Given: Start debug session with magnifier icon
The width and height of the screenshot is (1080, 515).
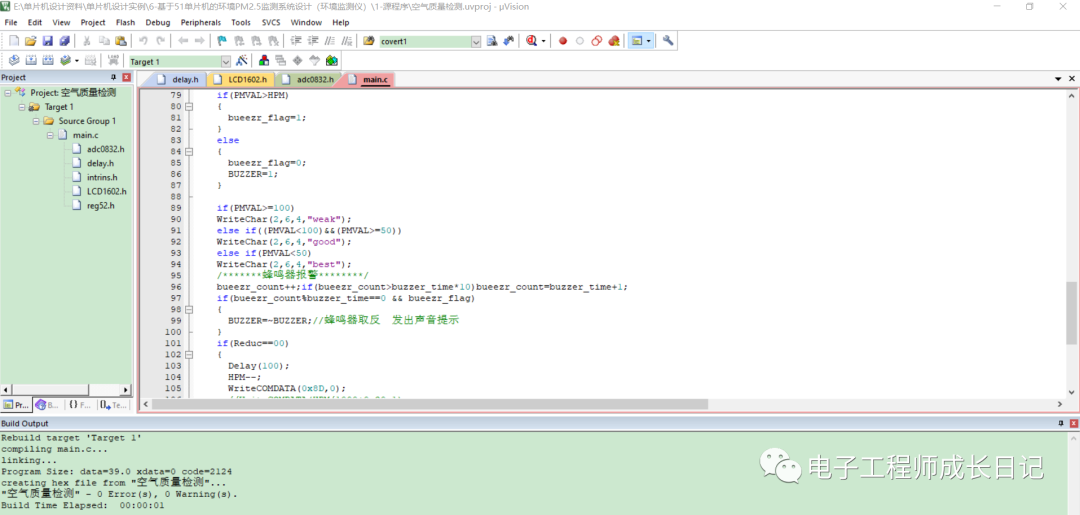Looking at the screenshot, I should 531,41.
